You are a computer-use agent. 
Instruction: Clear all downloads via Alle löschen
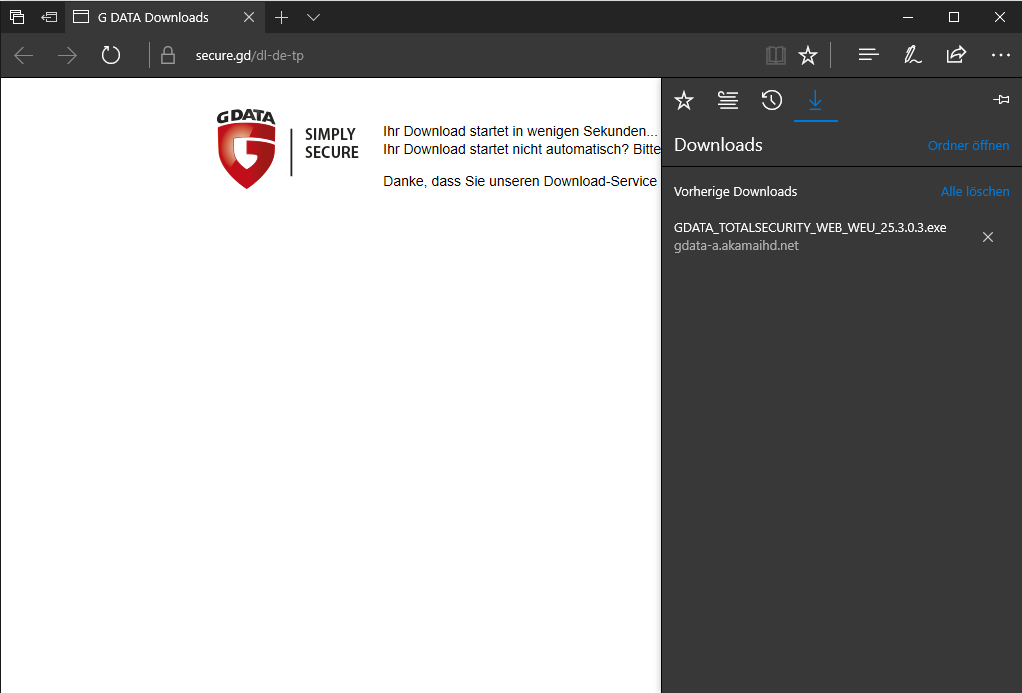975,191
